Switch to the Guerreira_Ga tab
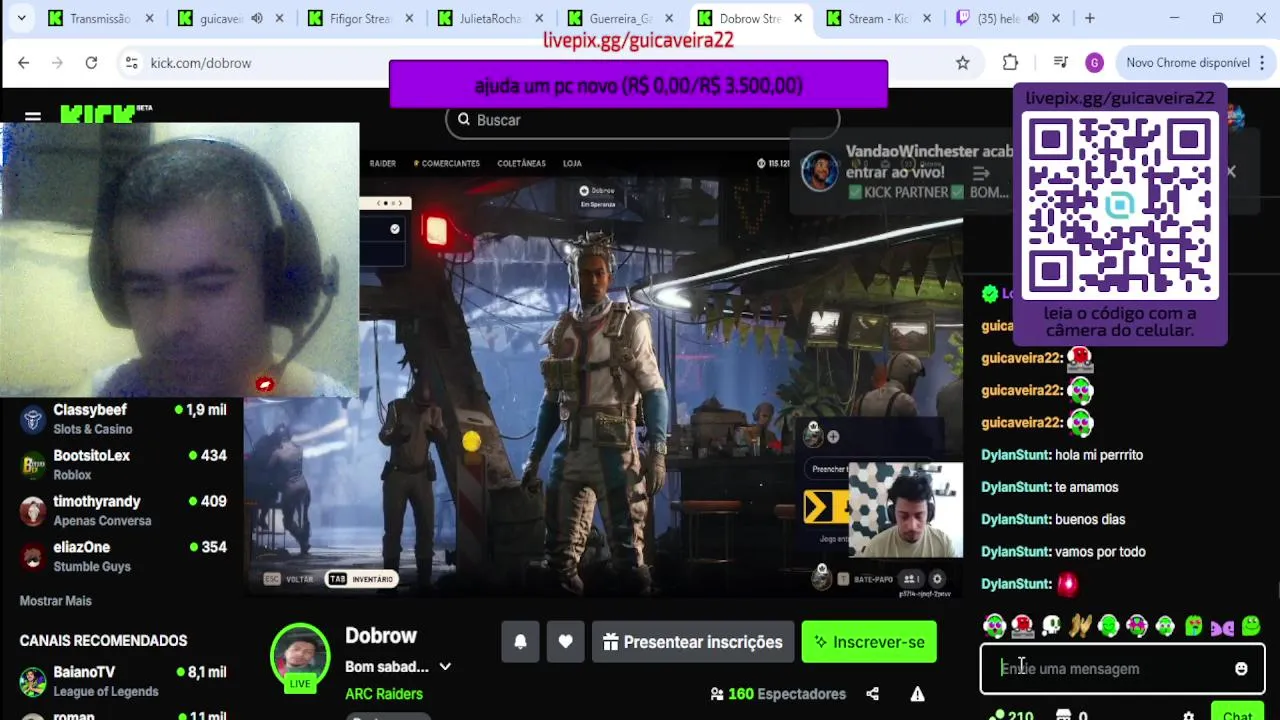 click(x=621, y=18)
